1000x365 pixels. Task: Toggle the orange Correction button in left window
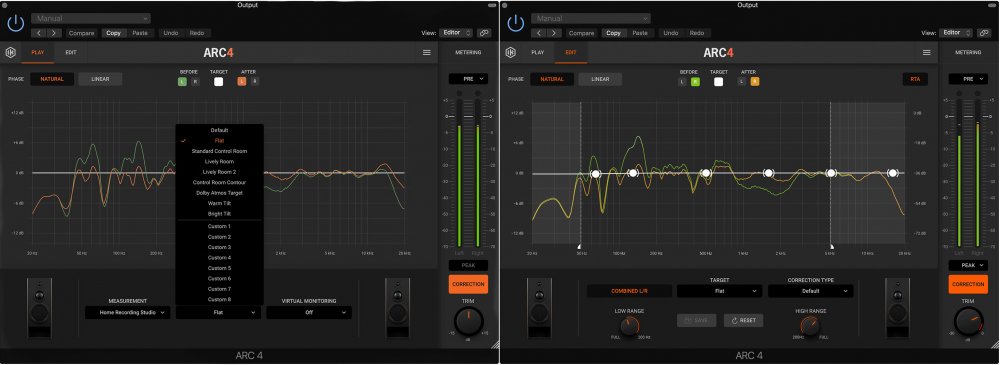point(468,285)
